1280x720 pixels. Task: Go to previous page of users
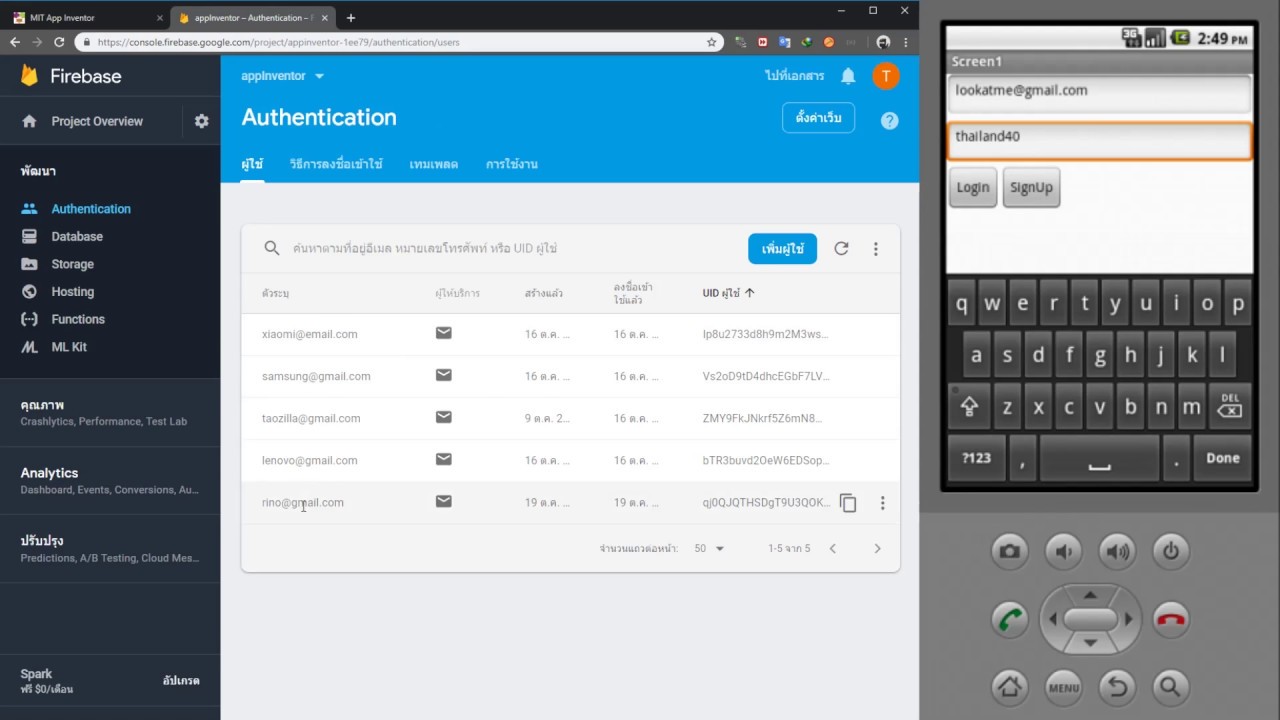coord(832,548)
